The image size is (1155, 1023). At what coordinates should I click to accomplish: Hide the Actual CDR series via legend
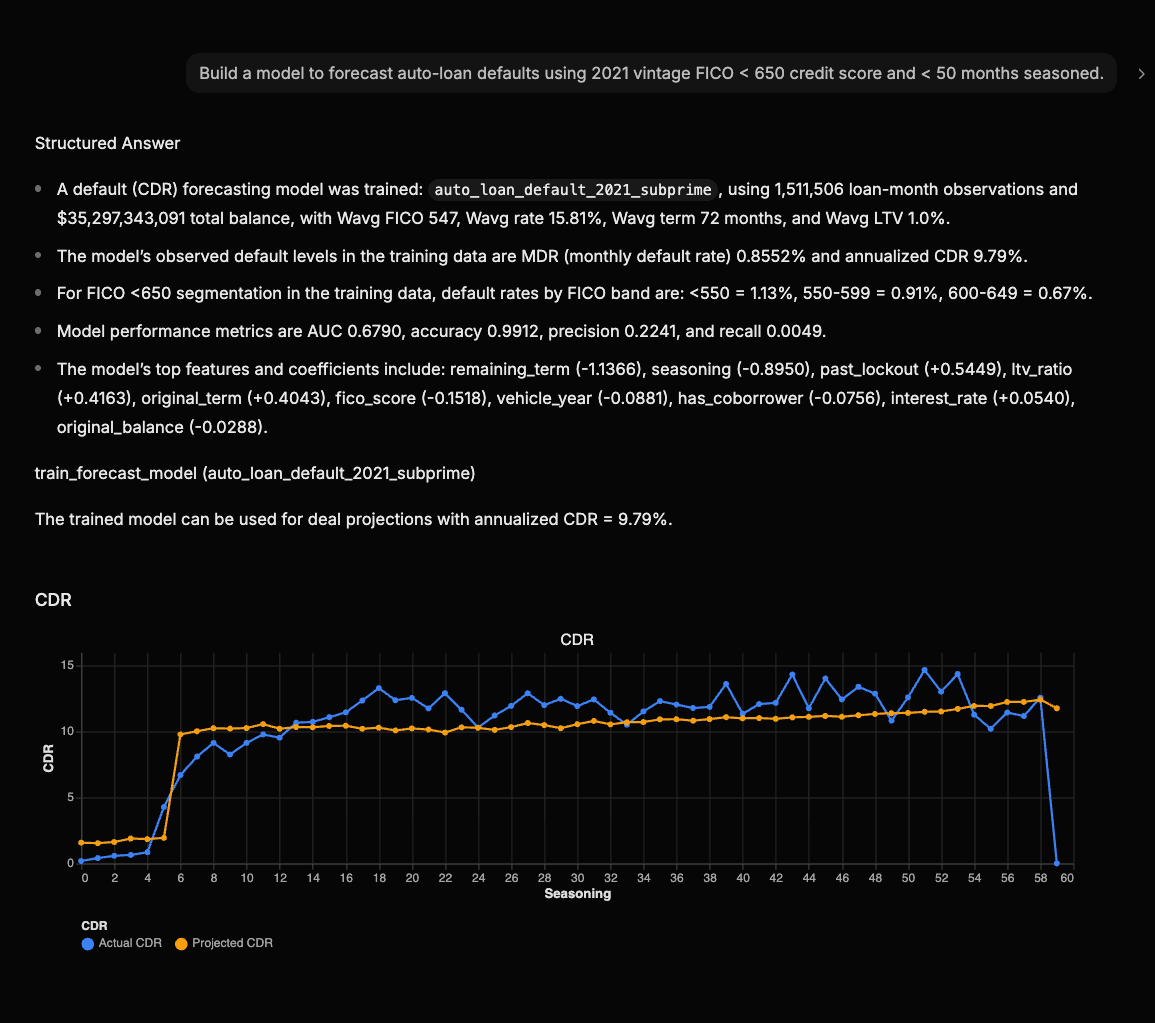(x=121, y=943)
